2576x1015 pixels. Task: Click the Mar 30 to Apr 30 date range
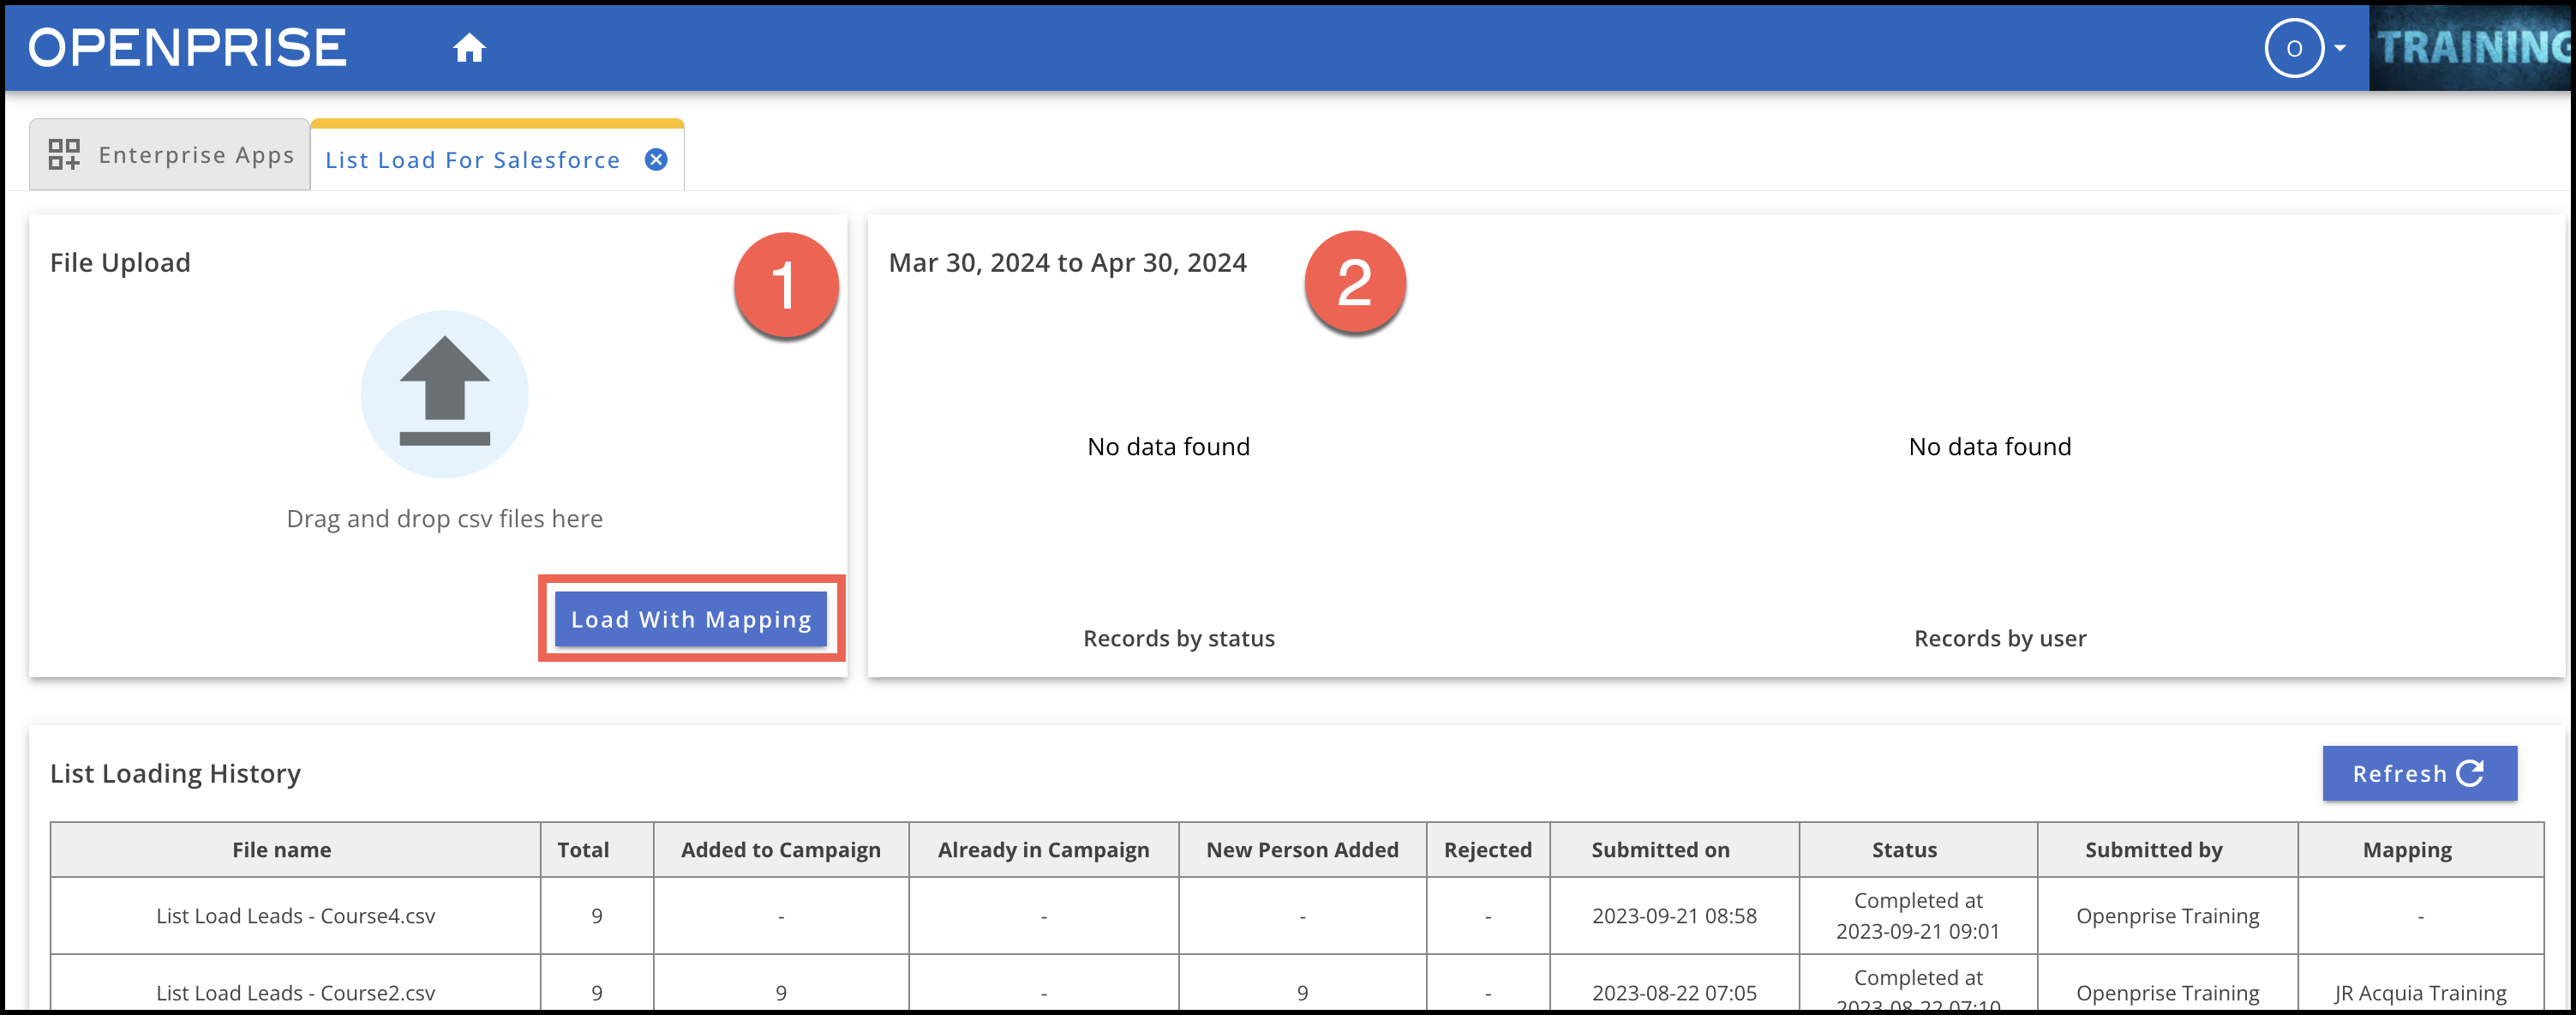(1067, 263)
